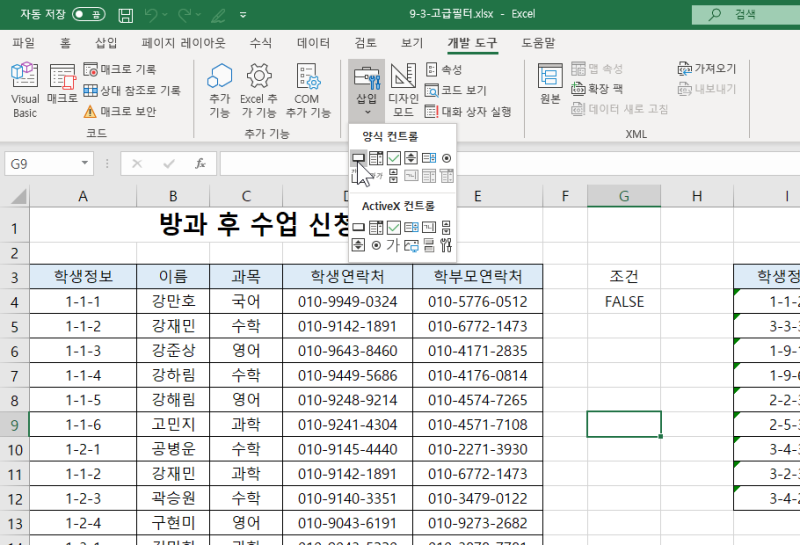Screen dimensions: 800x545
Task: Open the Visual Basic editor
Action: (x=24, y=90)
